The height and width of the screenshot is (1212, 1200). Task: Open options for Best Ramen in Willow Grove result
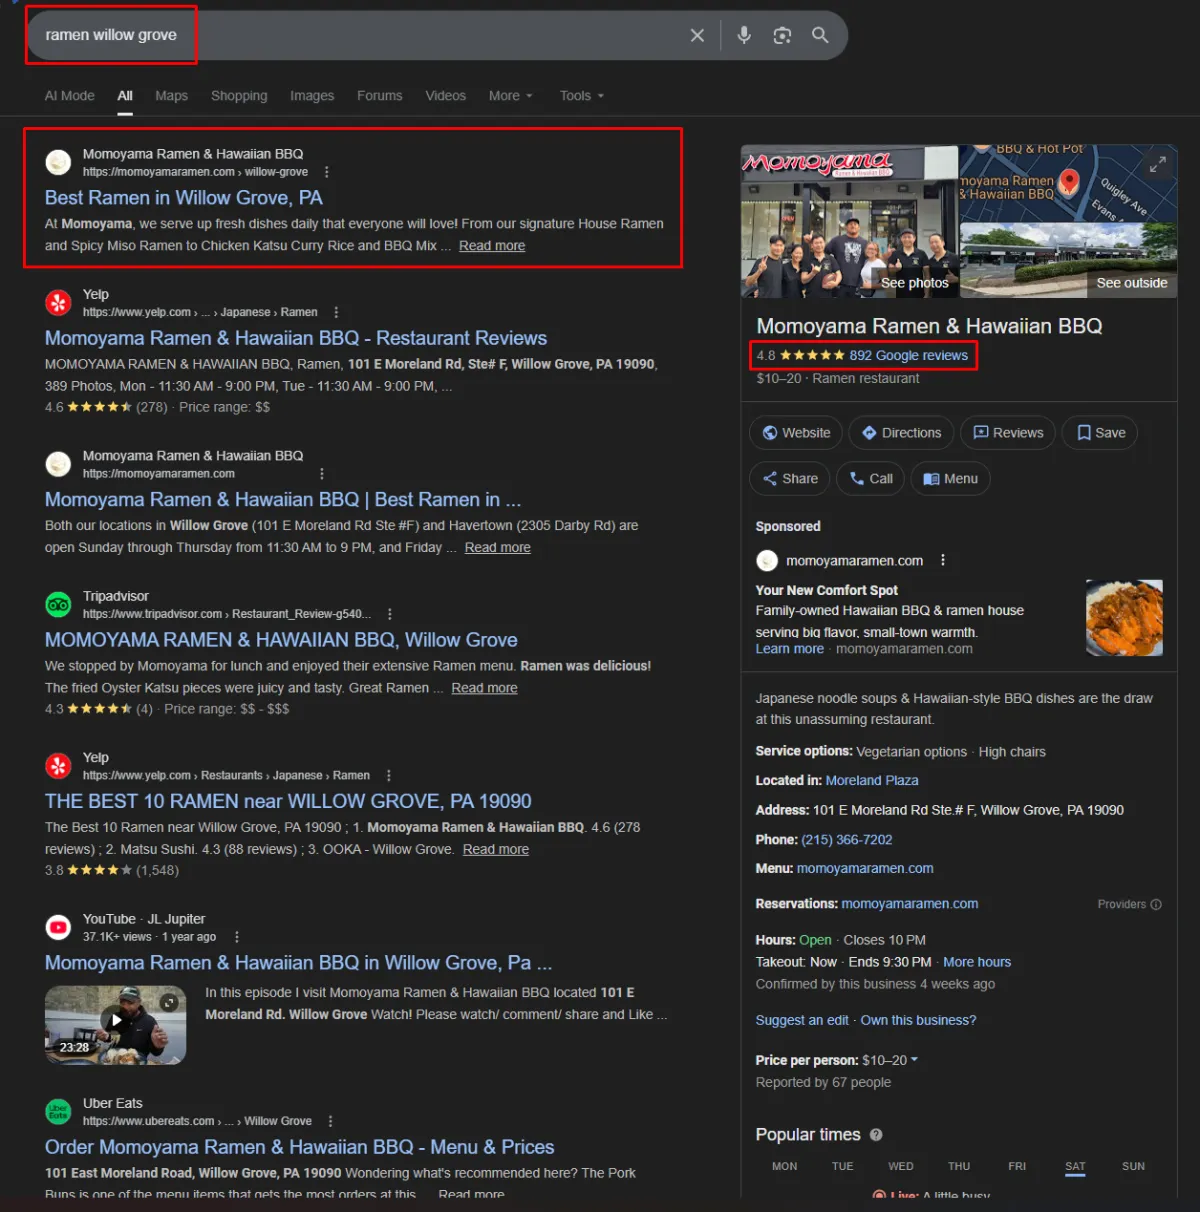[326, 172]
